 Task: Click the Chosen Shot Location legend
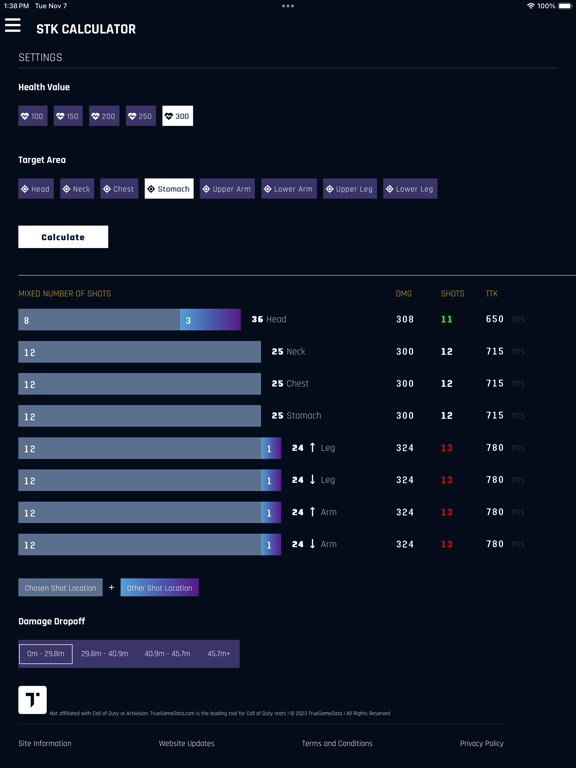60,588
